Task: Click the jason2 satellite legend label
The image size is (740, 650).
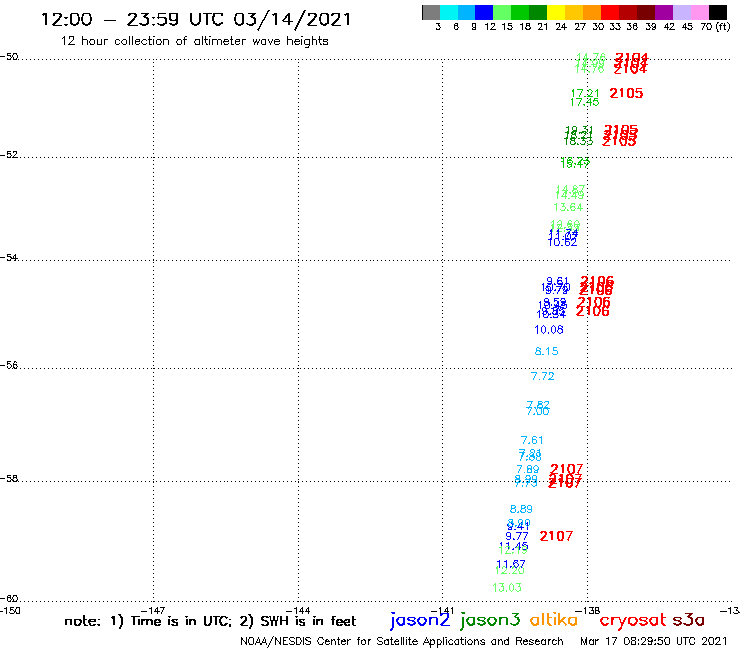Action: pyautogui.click(x=420, y=621)
